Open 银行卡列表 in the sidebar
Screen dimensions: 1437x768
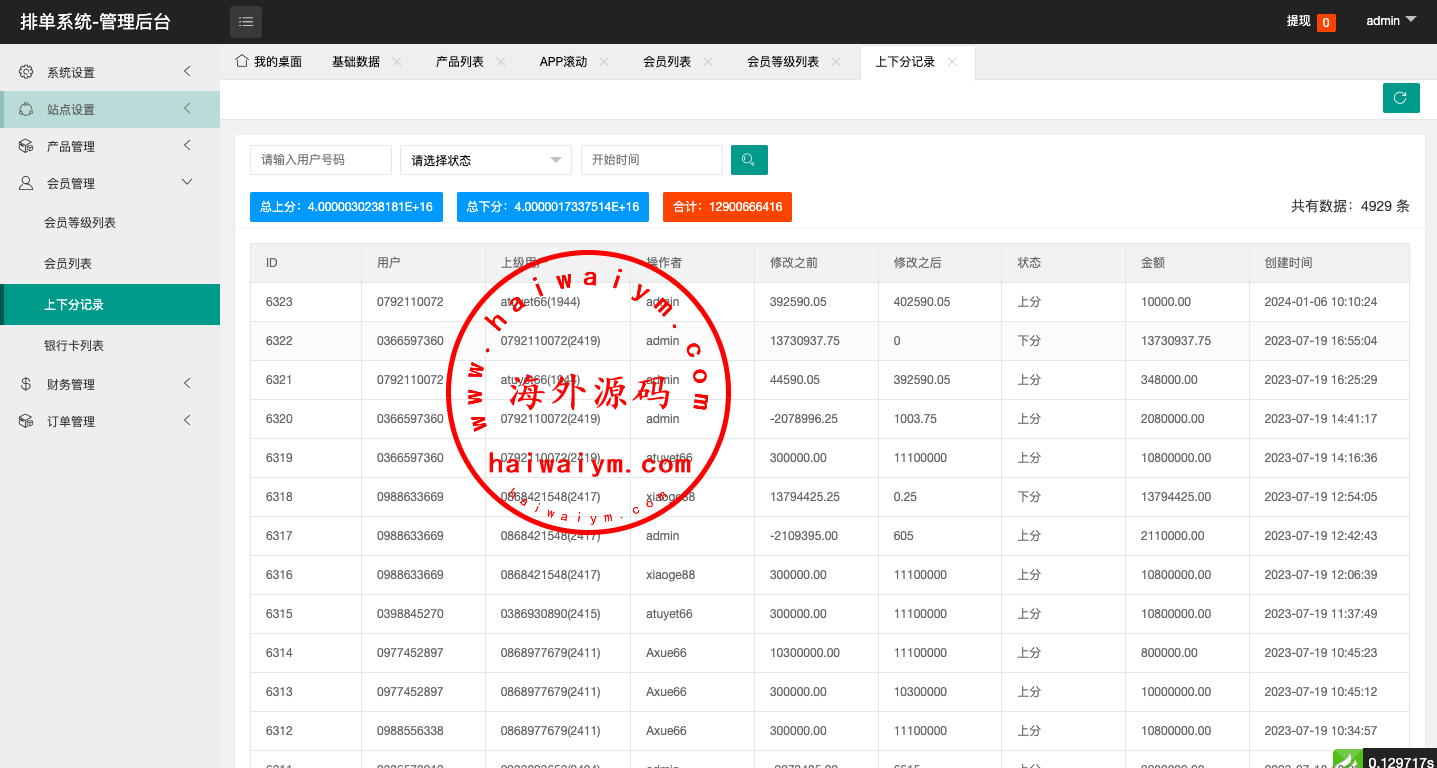[x=74, y=346]
